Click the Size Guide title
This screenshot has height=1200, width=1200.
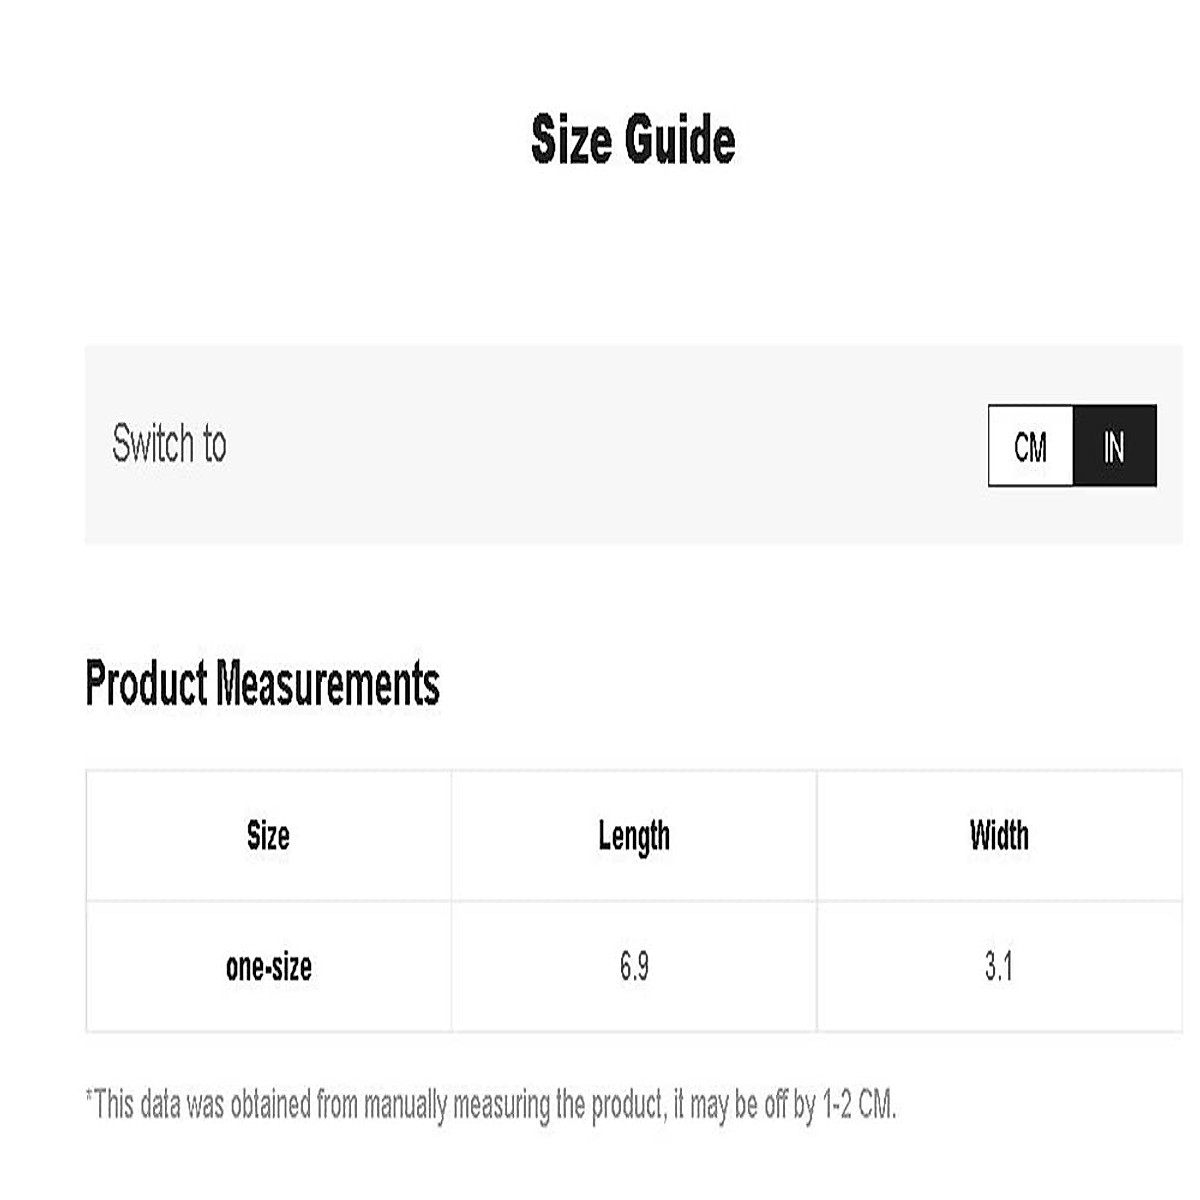click(633, 139)
